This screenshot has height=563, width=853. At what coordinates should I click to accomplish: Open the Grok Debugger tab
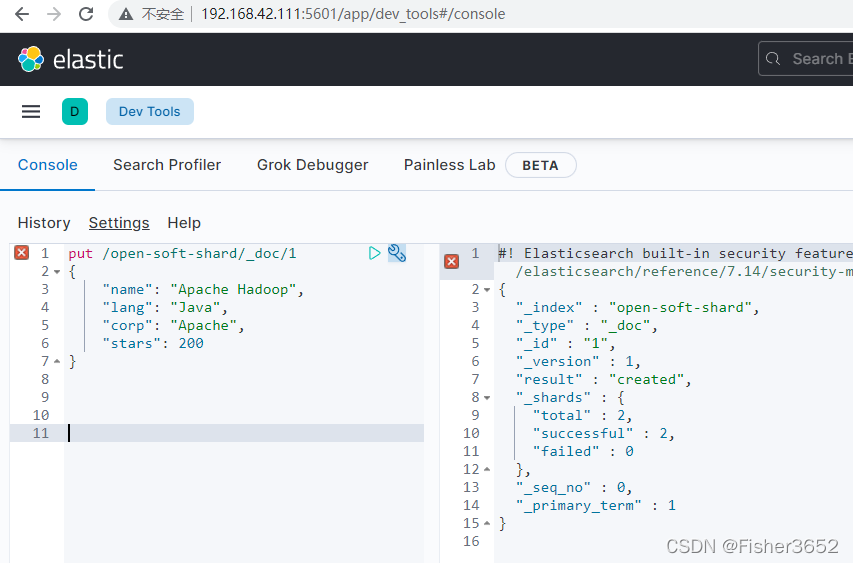(x=313, y=165)
